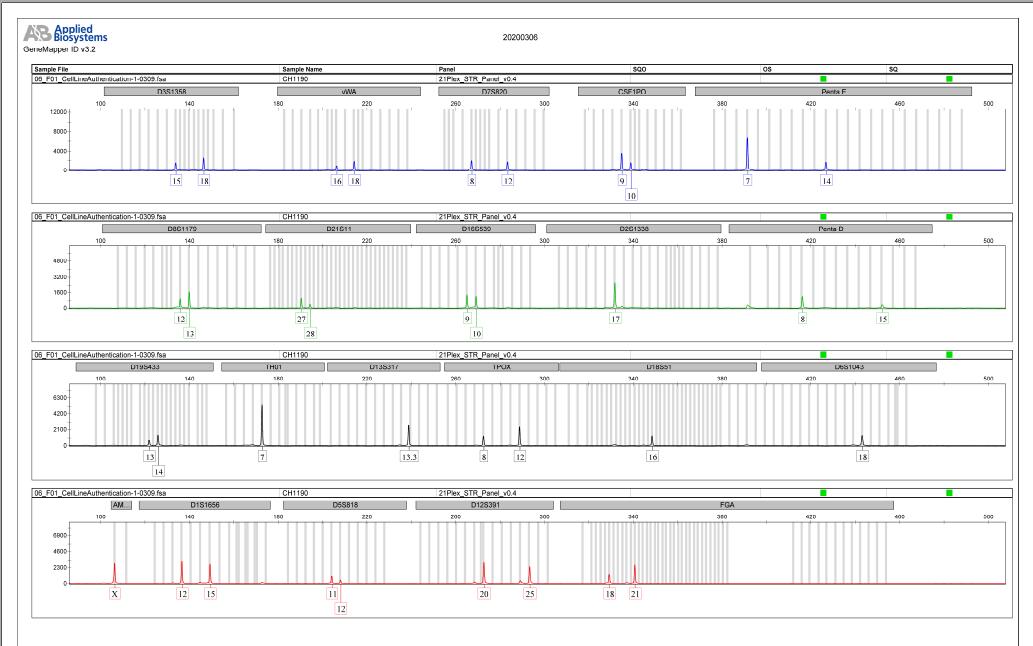
Task: Click the Applied Biosystems logo
Action: coord(65,33)
